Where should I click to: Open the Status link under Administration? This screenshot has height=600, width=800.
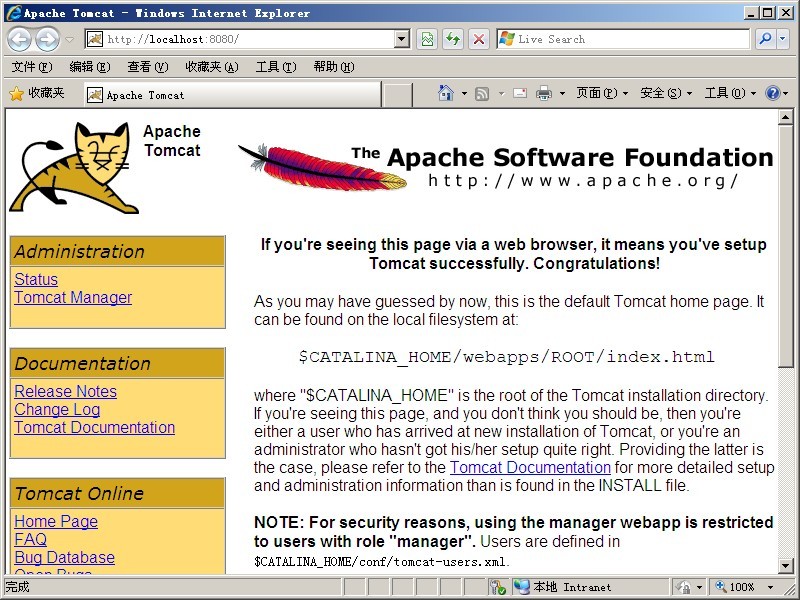coord(36,279)
